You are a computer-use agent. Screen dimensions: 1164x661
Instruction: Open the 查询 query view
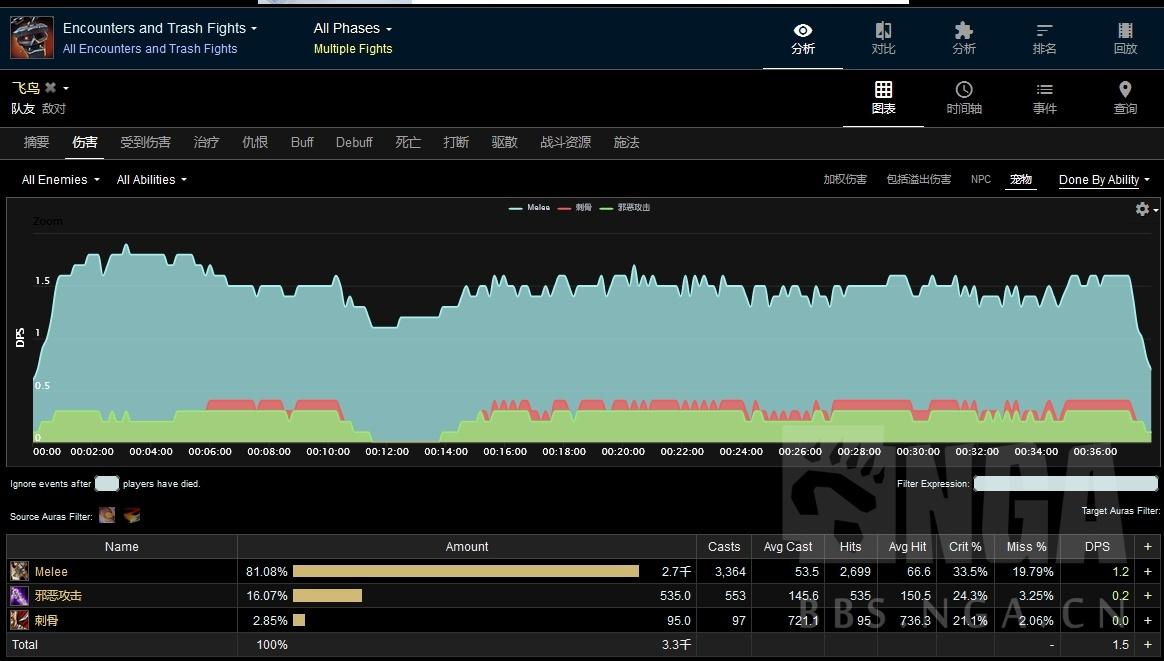tap(1125, 98)
